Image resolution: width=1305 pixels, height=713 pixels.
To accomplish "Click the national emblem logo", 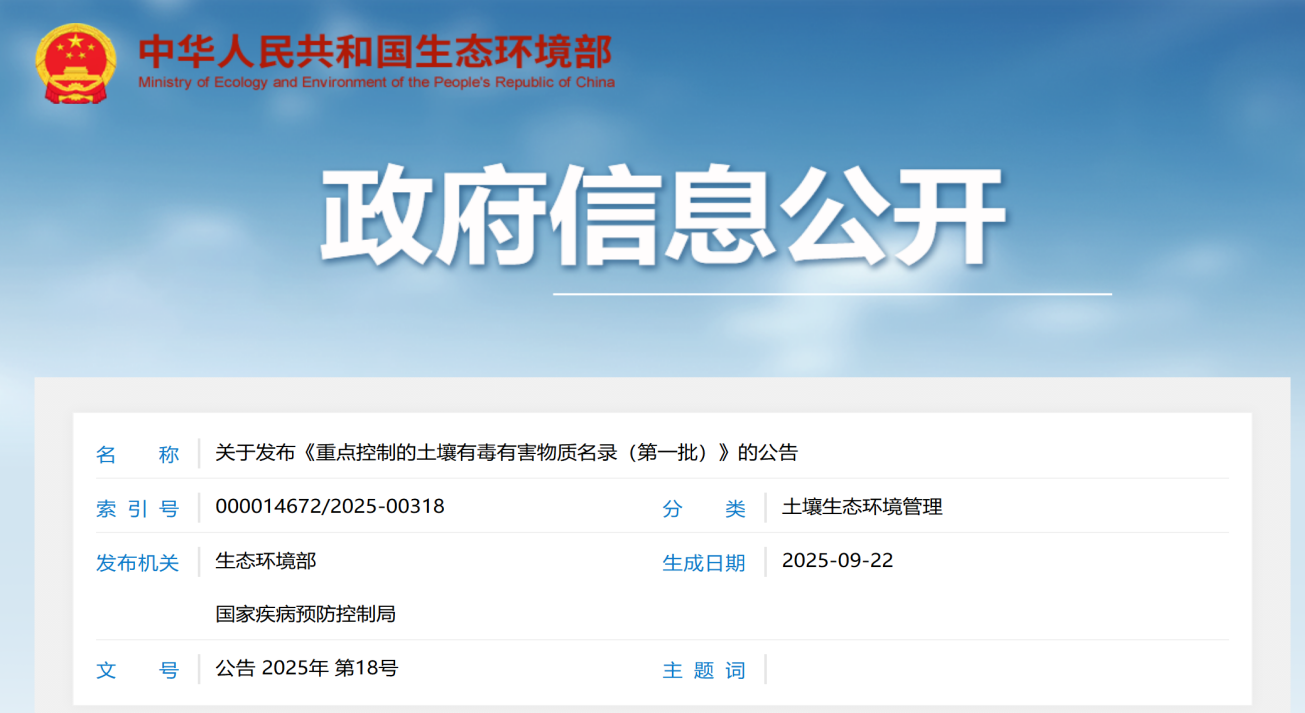I will click(75, 63).
